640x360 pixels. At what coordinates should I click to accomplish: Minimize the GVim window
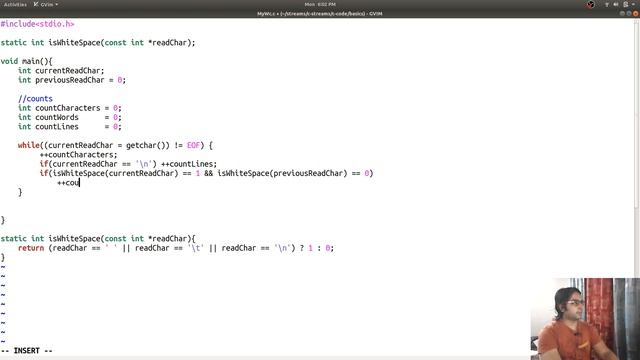[622, 13]
